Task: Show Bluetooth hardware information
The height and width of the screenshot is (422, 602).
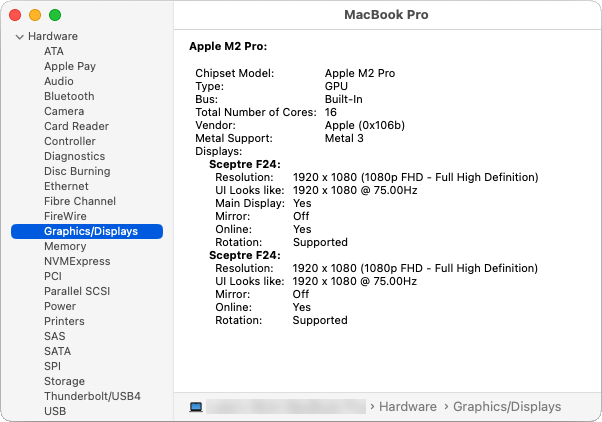Action: click(69, 96)
